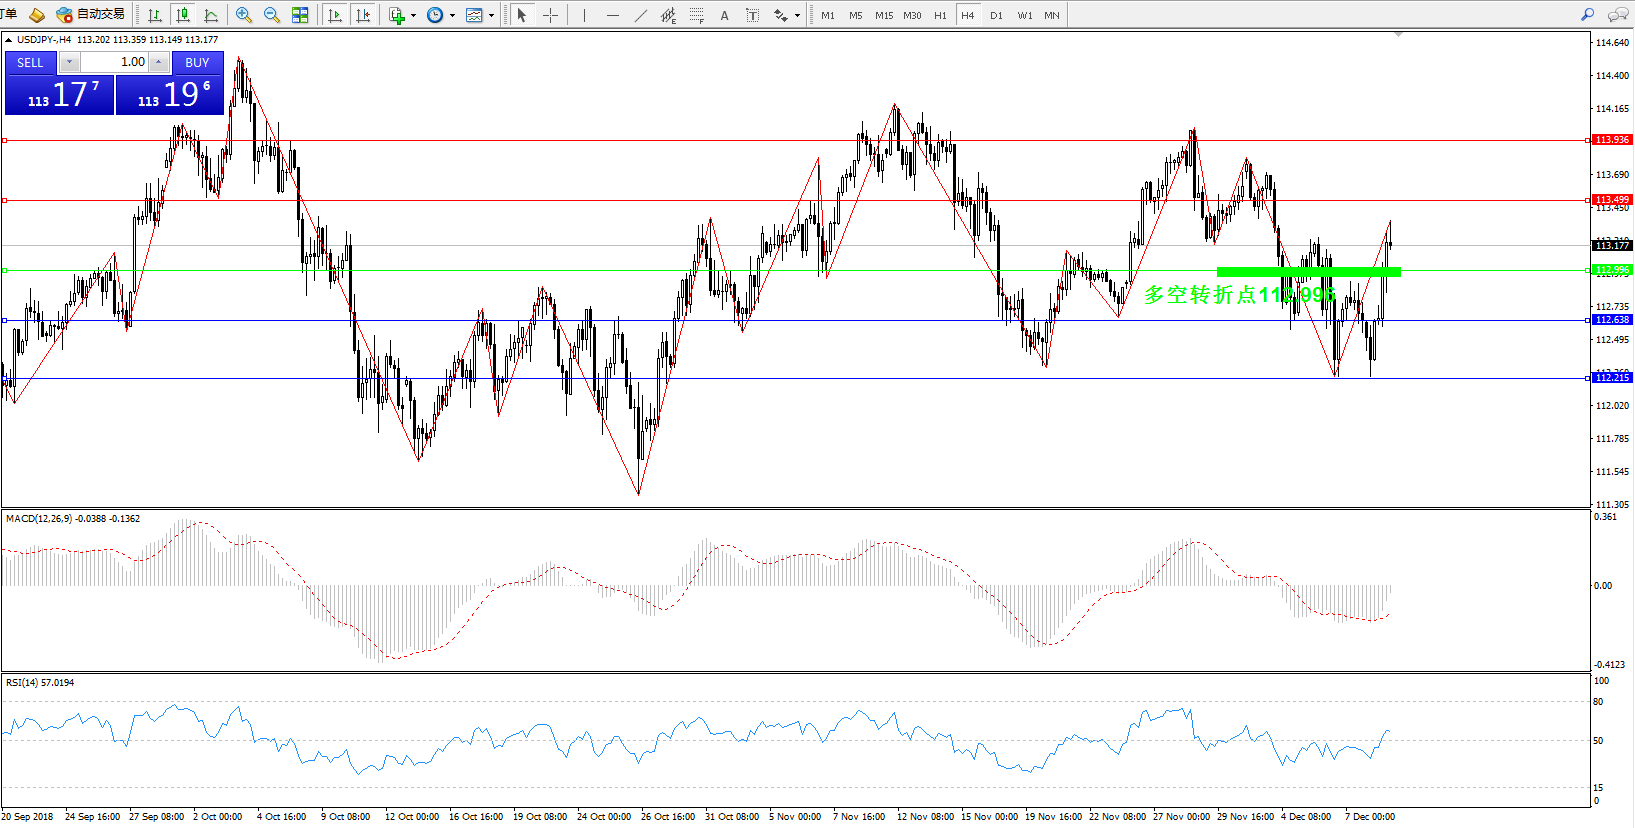Tile chart windows with the grid icon

point(300,15)
